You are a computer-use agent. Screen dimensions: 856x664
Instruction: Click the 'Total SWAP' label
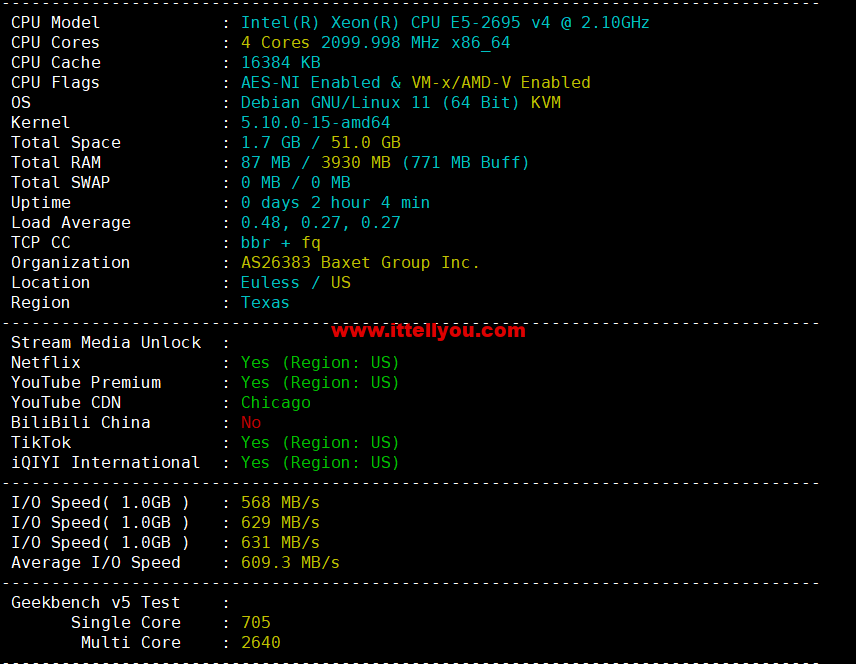[61, 183]
